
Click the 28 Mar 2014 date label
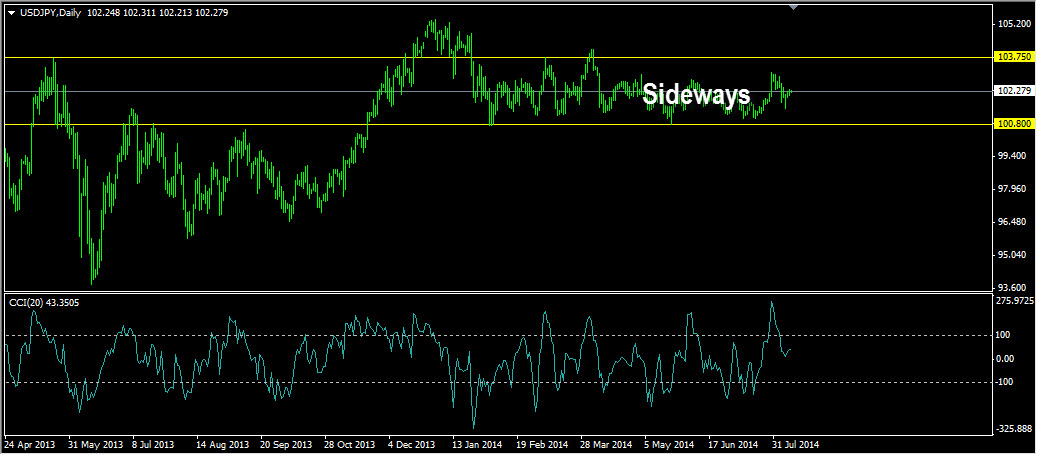click(x=607, y=444)
